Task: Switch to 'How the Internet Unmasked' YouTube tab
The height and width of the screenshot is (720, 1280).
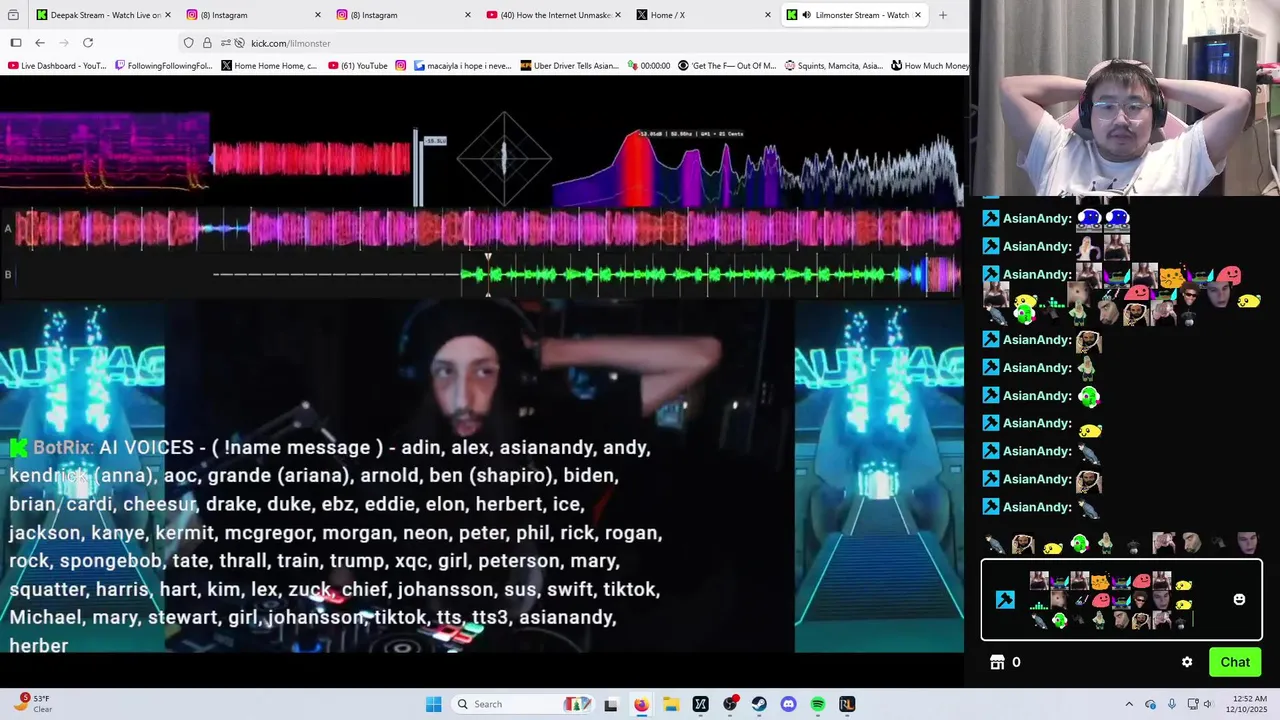Action: click(553, 15)
